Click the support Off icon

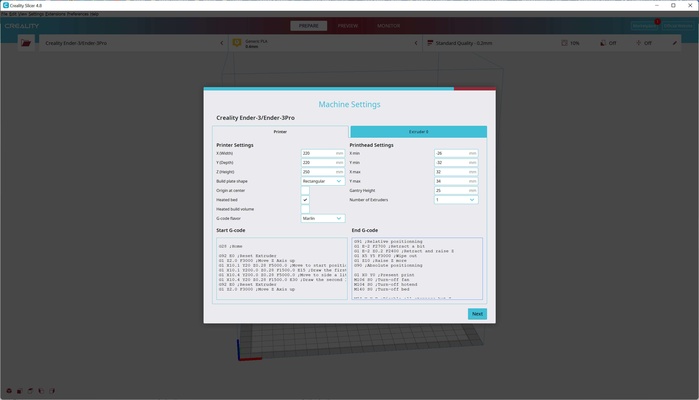click(603, 43)
